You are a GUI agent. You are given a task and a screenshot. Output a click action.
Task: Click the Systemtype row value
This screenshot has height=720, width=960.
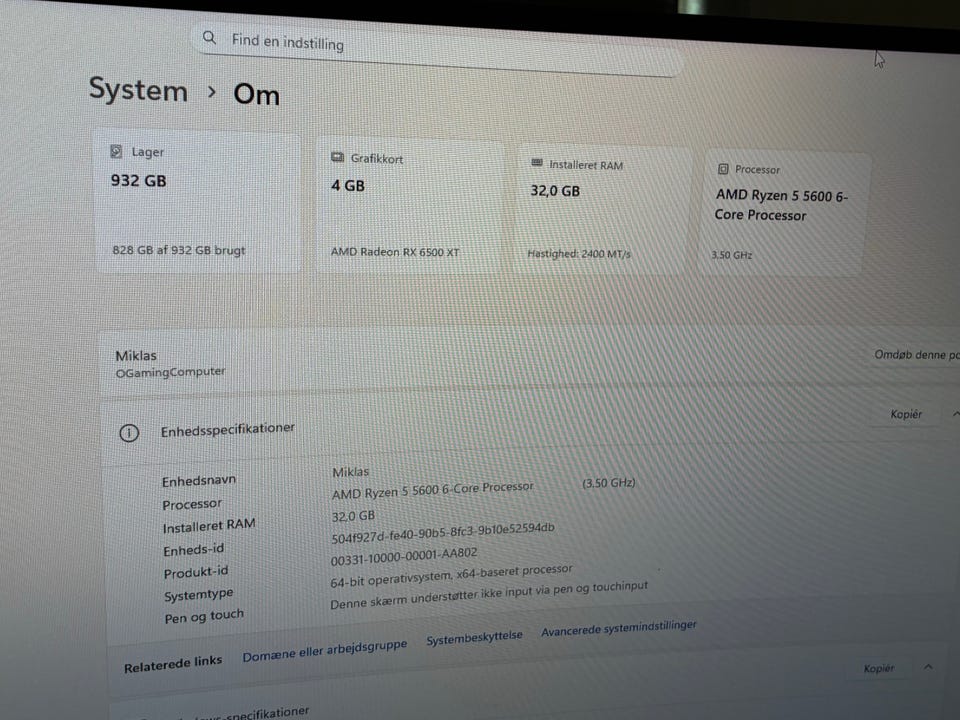[451, 576]
